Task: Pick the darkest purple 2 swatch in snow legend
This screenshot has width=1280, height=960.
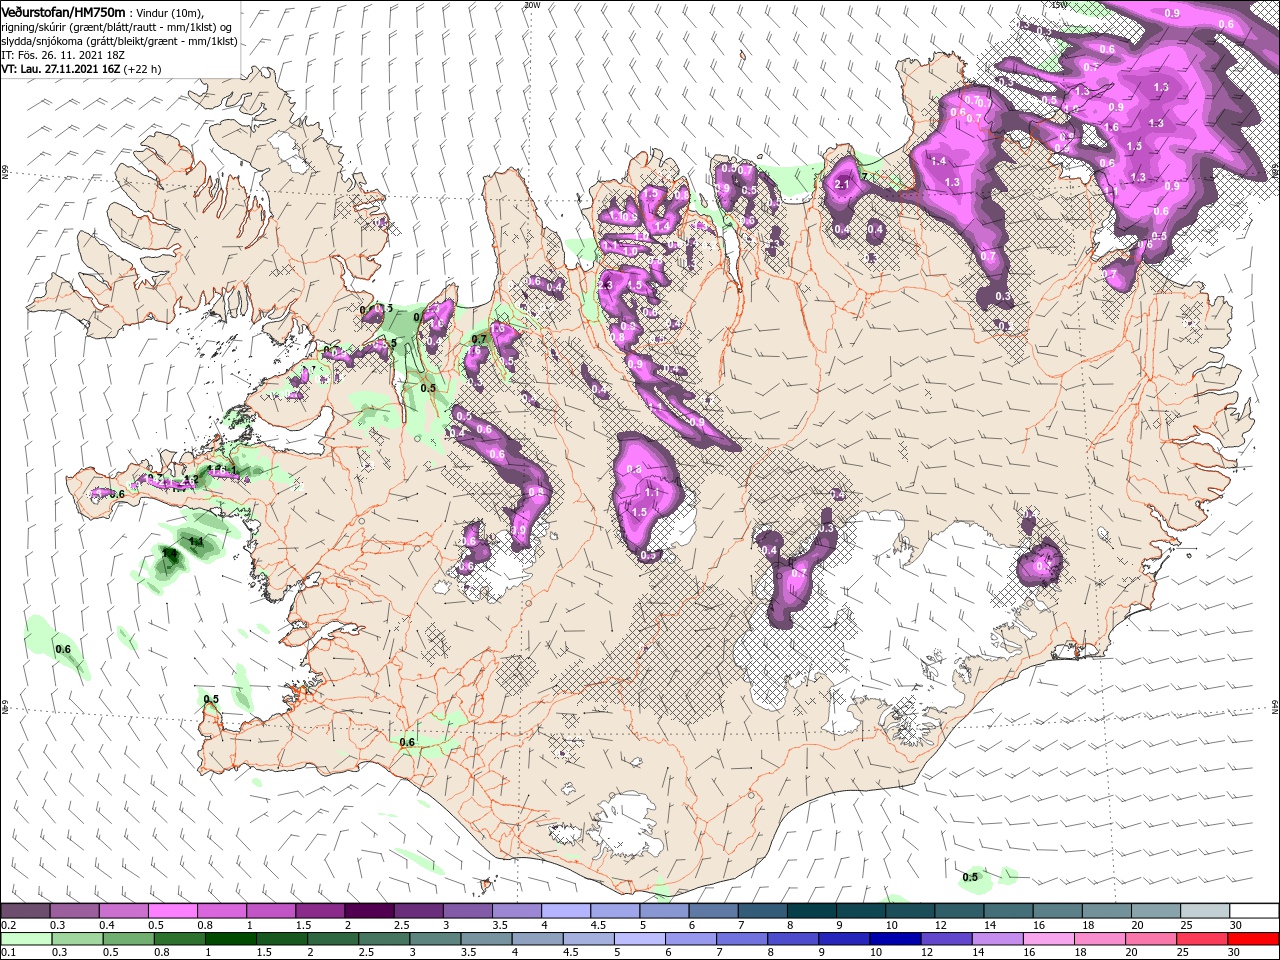Action: tap(369, 911)
